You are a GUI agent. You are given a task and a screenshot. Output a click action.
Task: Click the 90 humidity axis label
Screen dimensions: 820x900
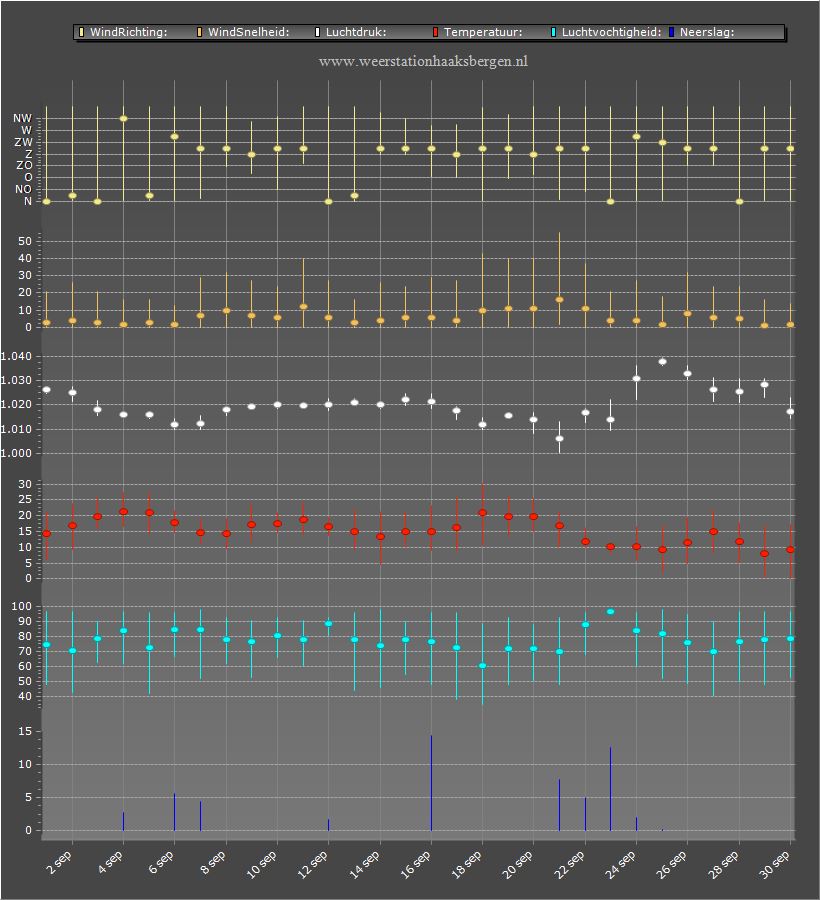pos(25,622)
